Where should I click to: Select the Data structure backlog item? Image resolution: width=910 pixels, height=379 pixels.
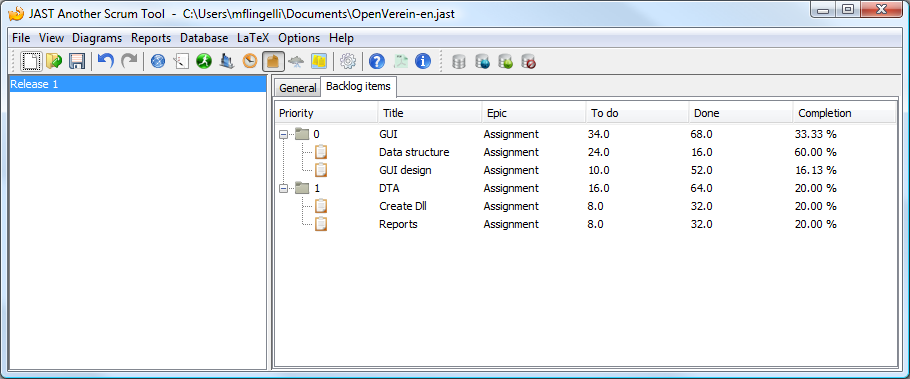414,152
